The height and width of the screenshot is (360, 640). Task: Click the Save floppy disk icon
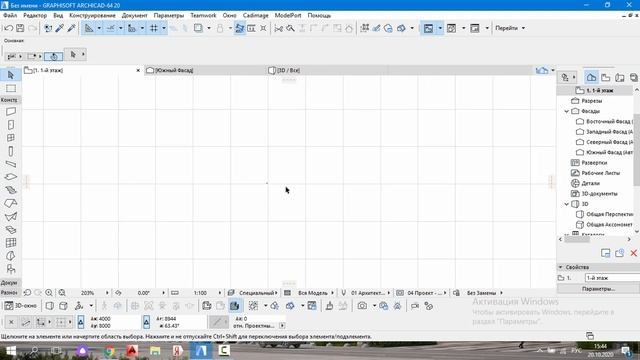[x=20, y=28]
